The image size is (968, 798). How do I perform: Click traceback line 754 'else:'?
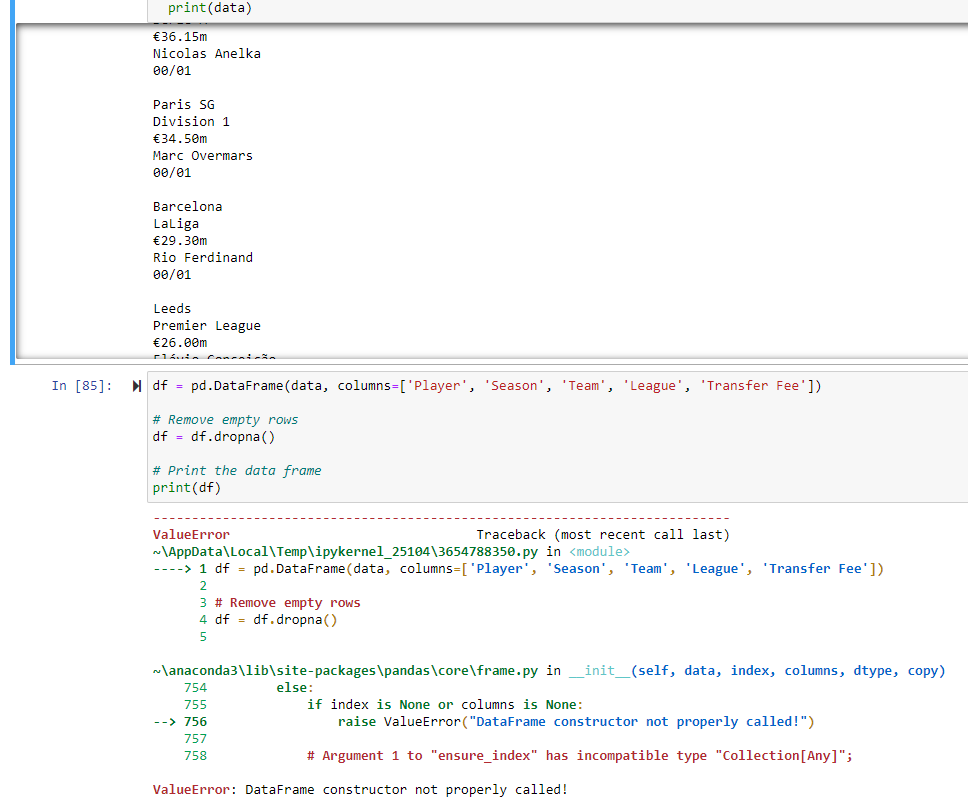(249, 688)
